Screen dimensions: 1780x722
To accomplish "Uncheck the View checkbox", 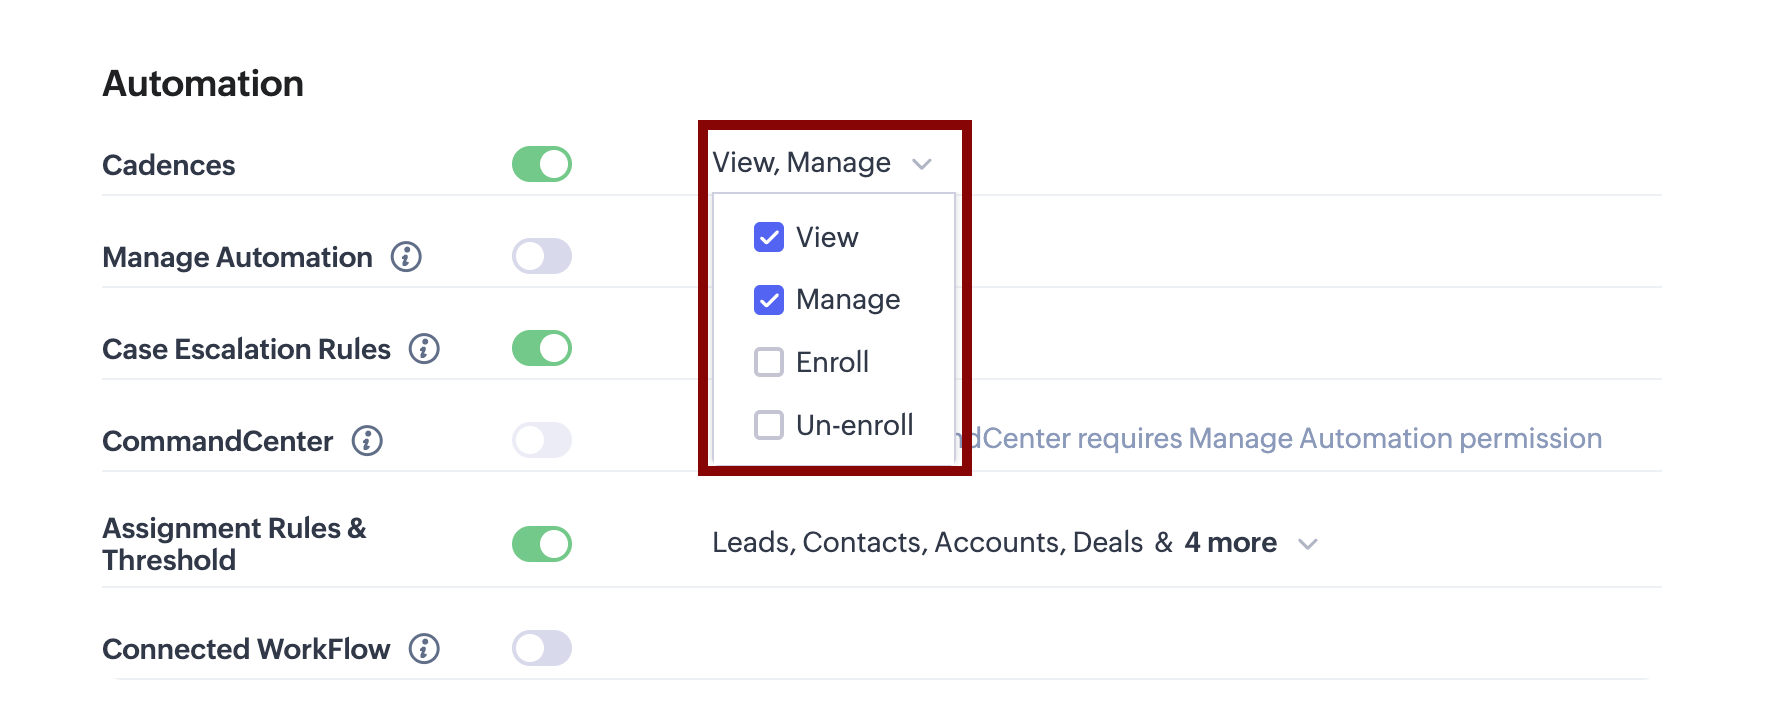I will click(x=769, y=237).
